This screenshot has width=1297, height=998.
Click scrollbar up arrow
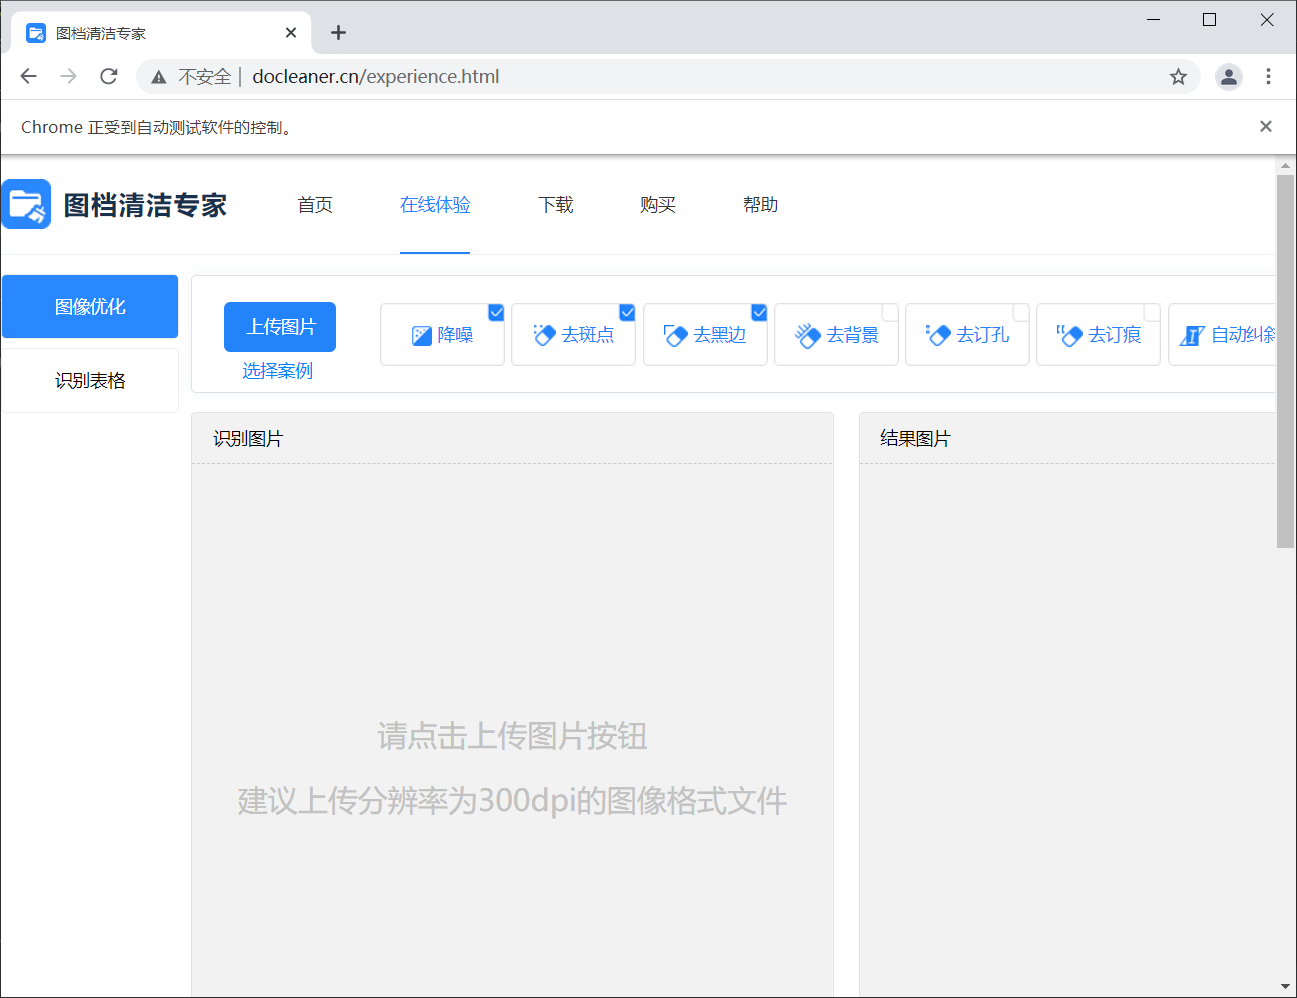(x=1286, y=165)
